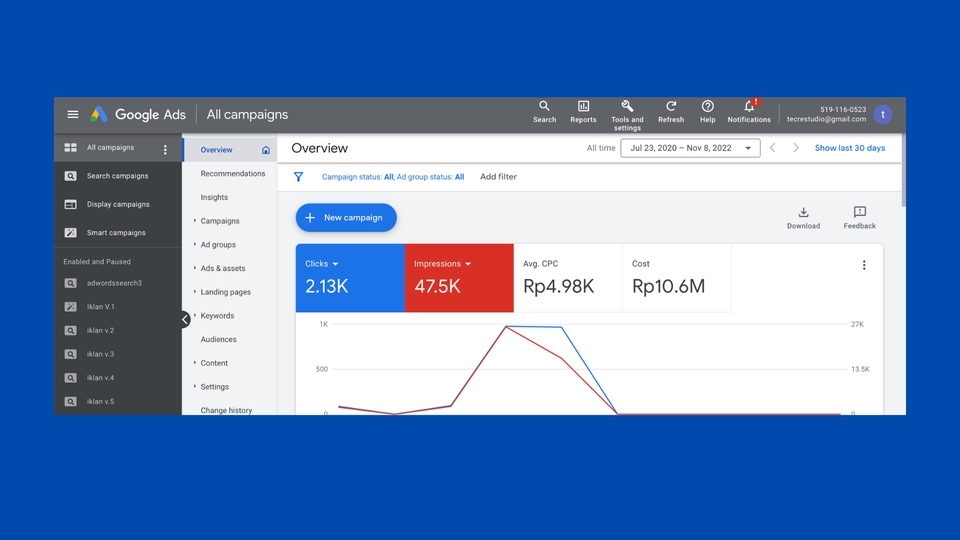Click the iklan v.3 campaign icon
Image resolution: width=960 pixels, height=540 pixels.
pos(70,354)
